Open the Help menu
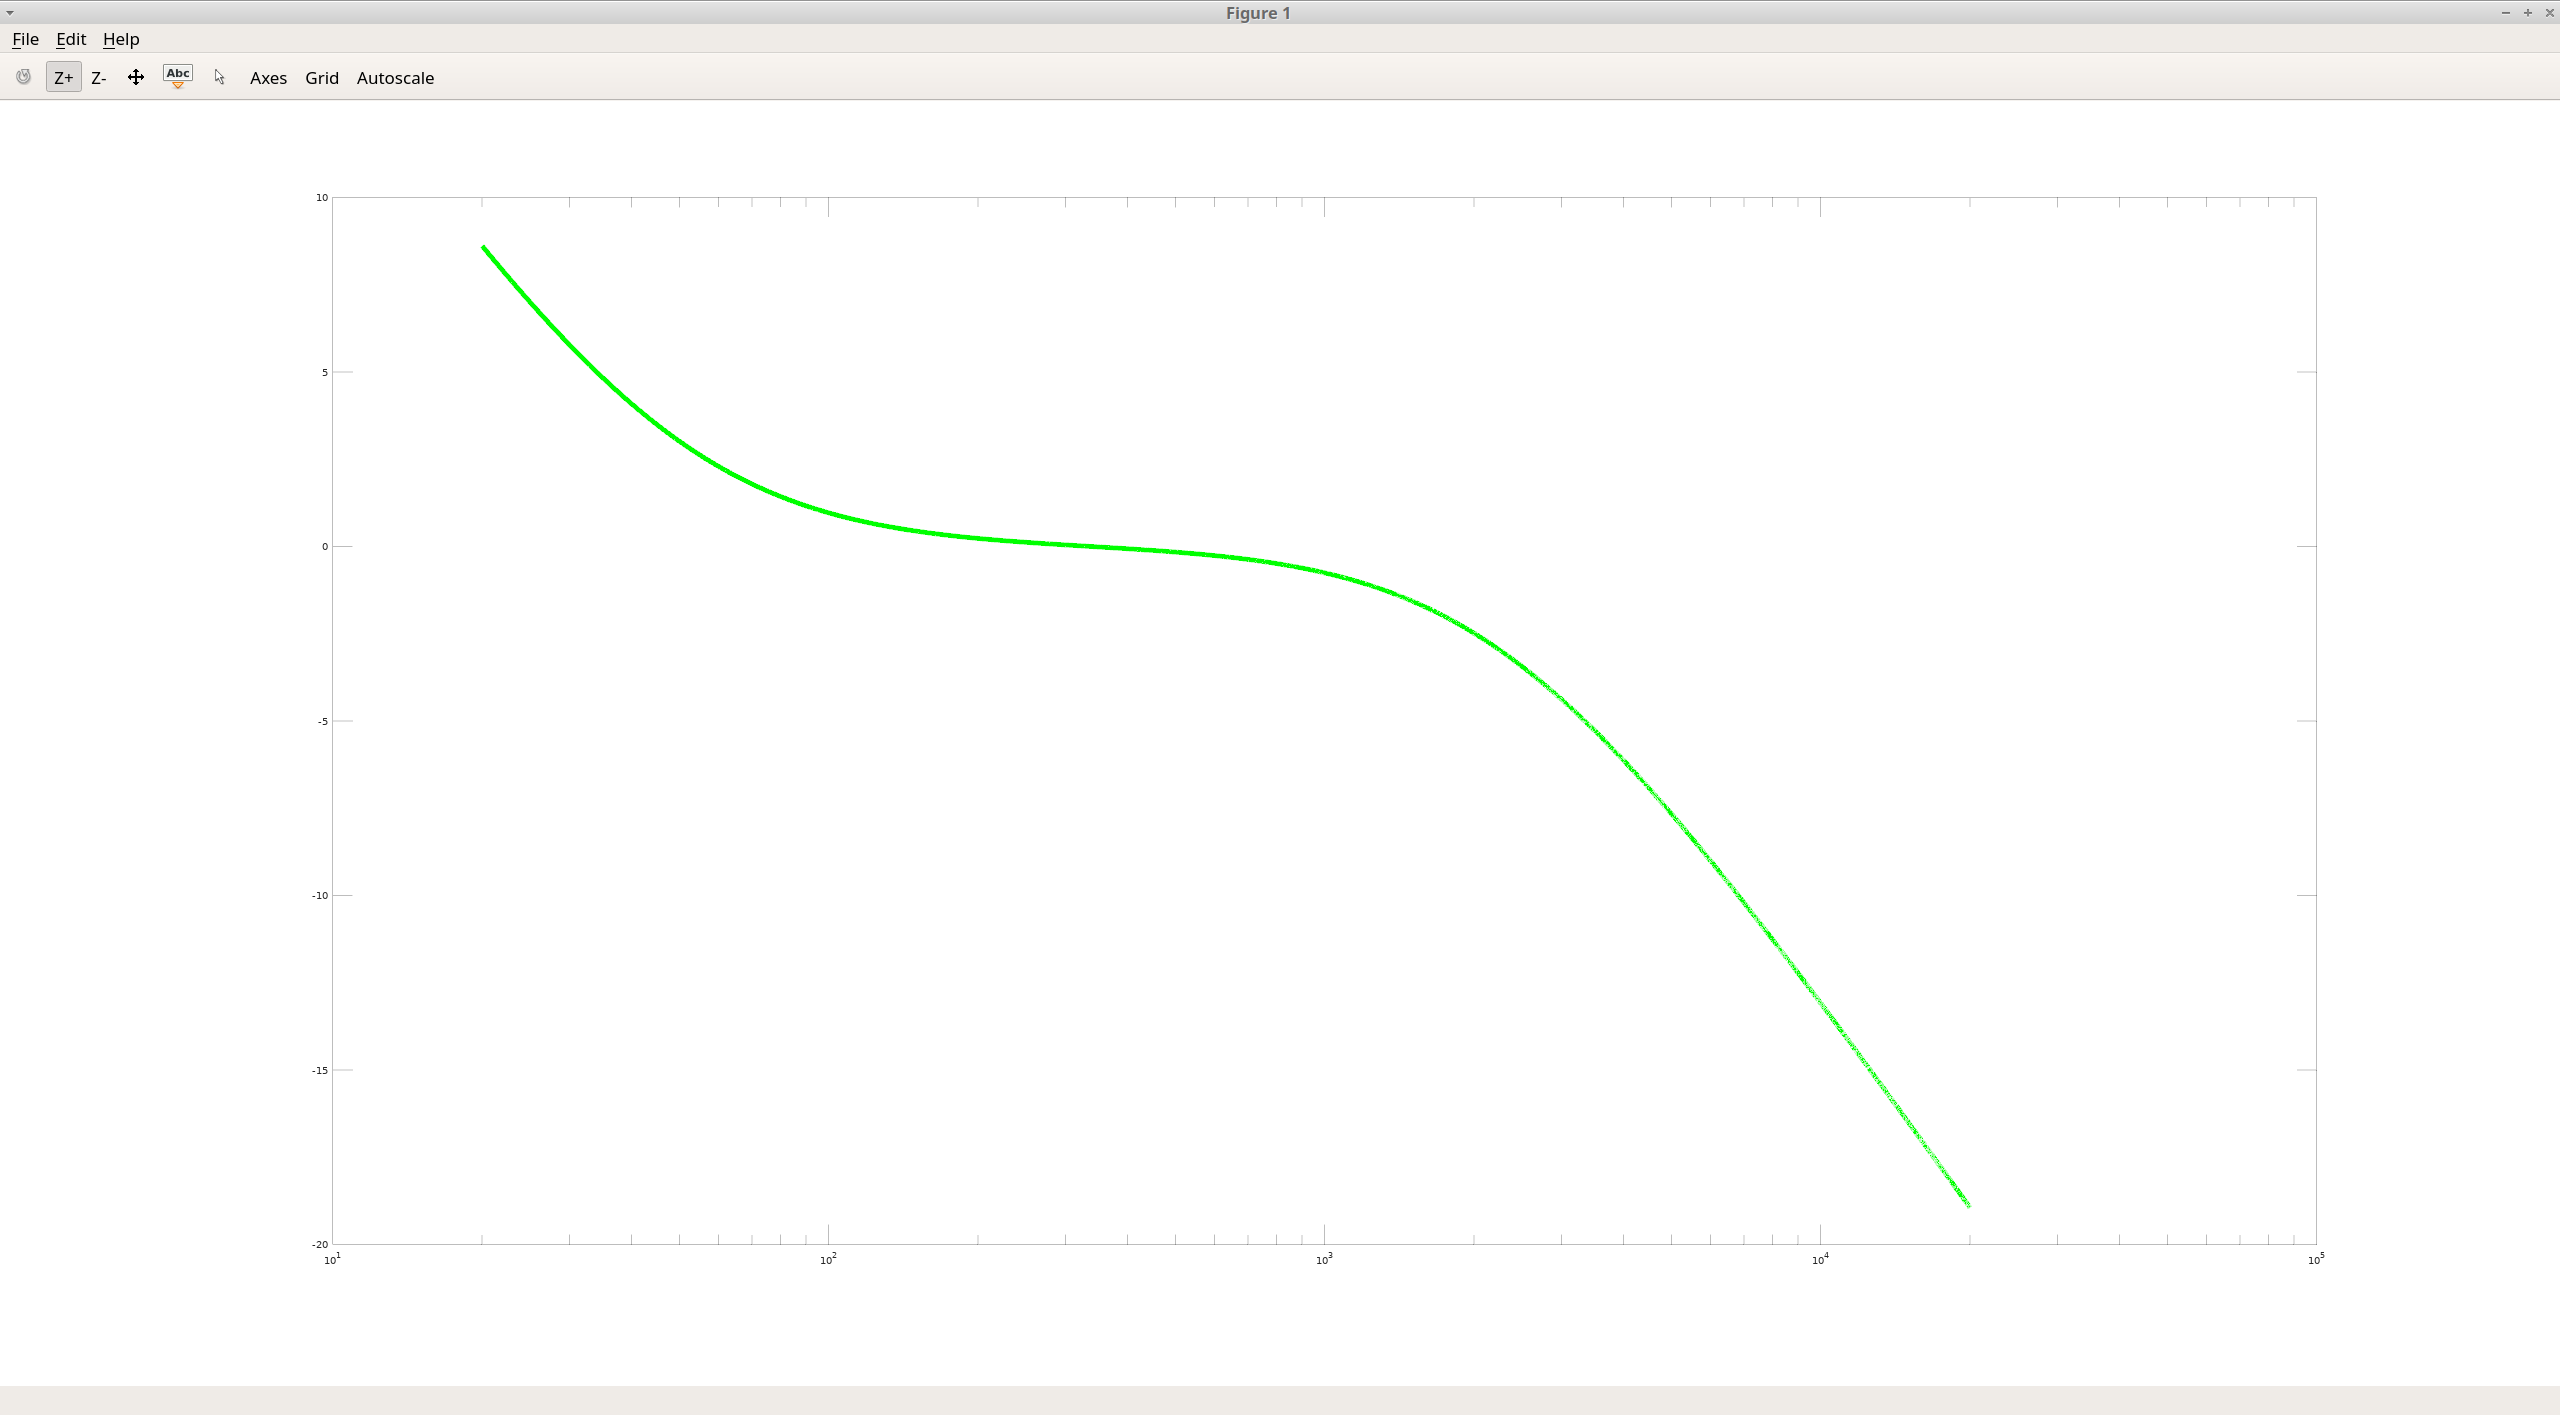Screen dimensions: 2560x1415 (121, 39)
